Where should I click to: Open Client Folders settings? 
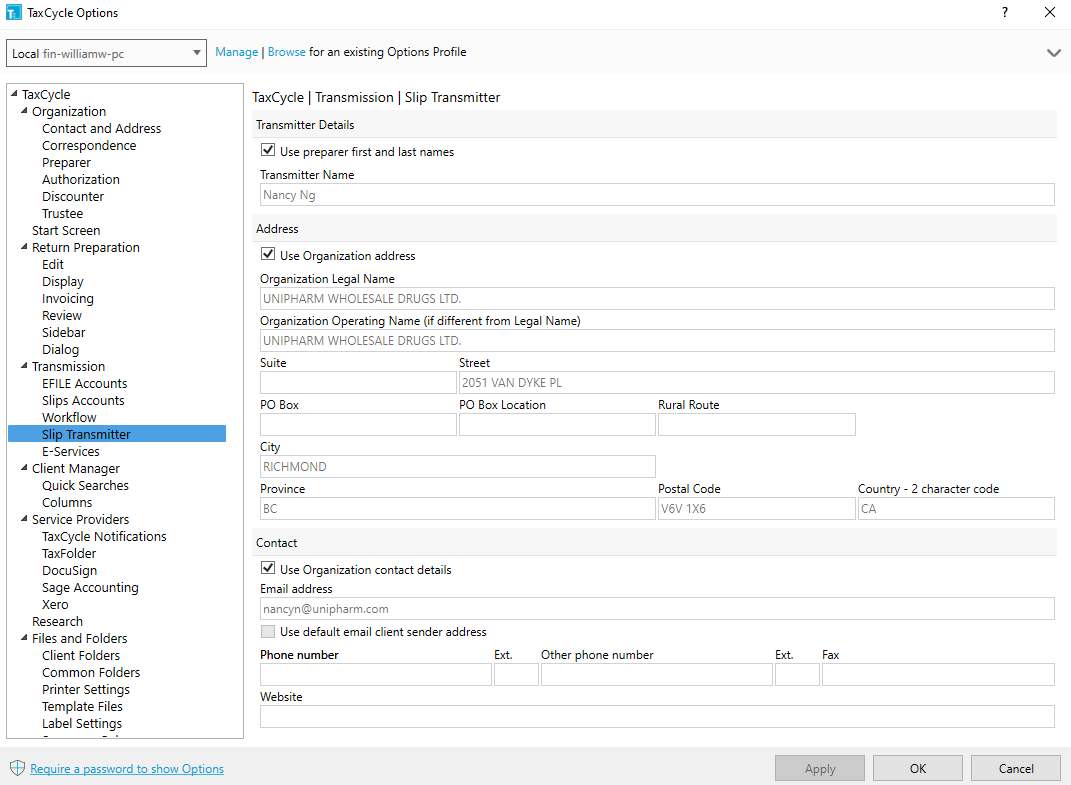pos(81,655)
